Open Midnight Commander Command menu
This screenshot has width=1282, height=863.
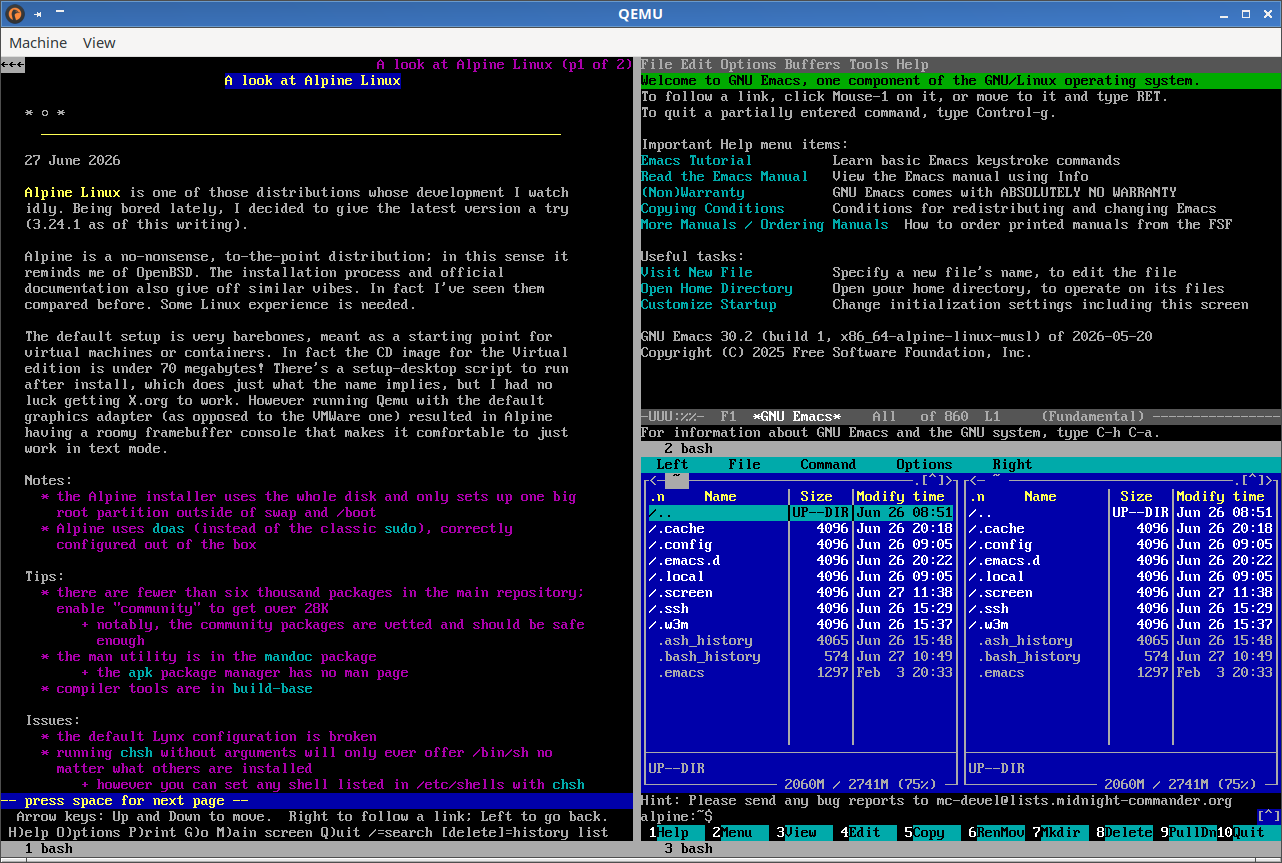(x=829, y=465)
